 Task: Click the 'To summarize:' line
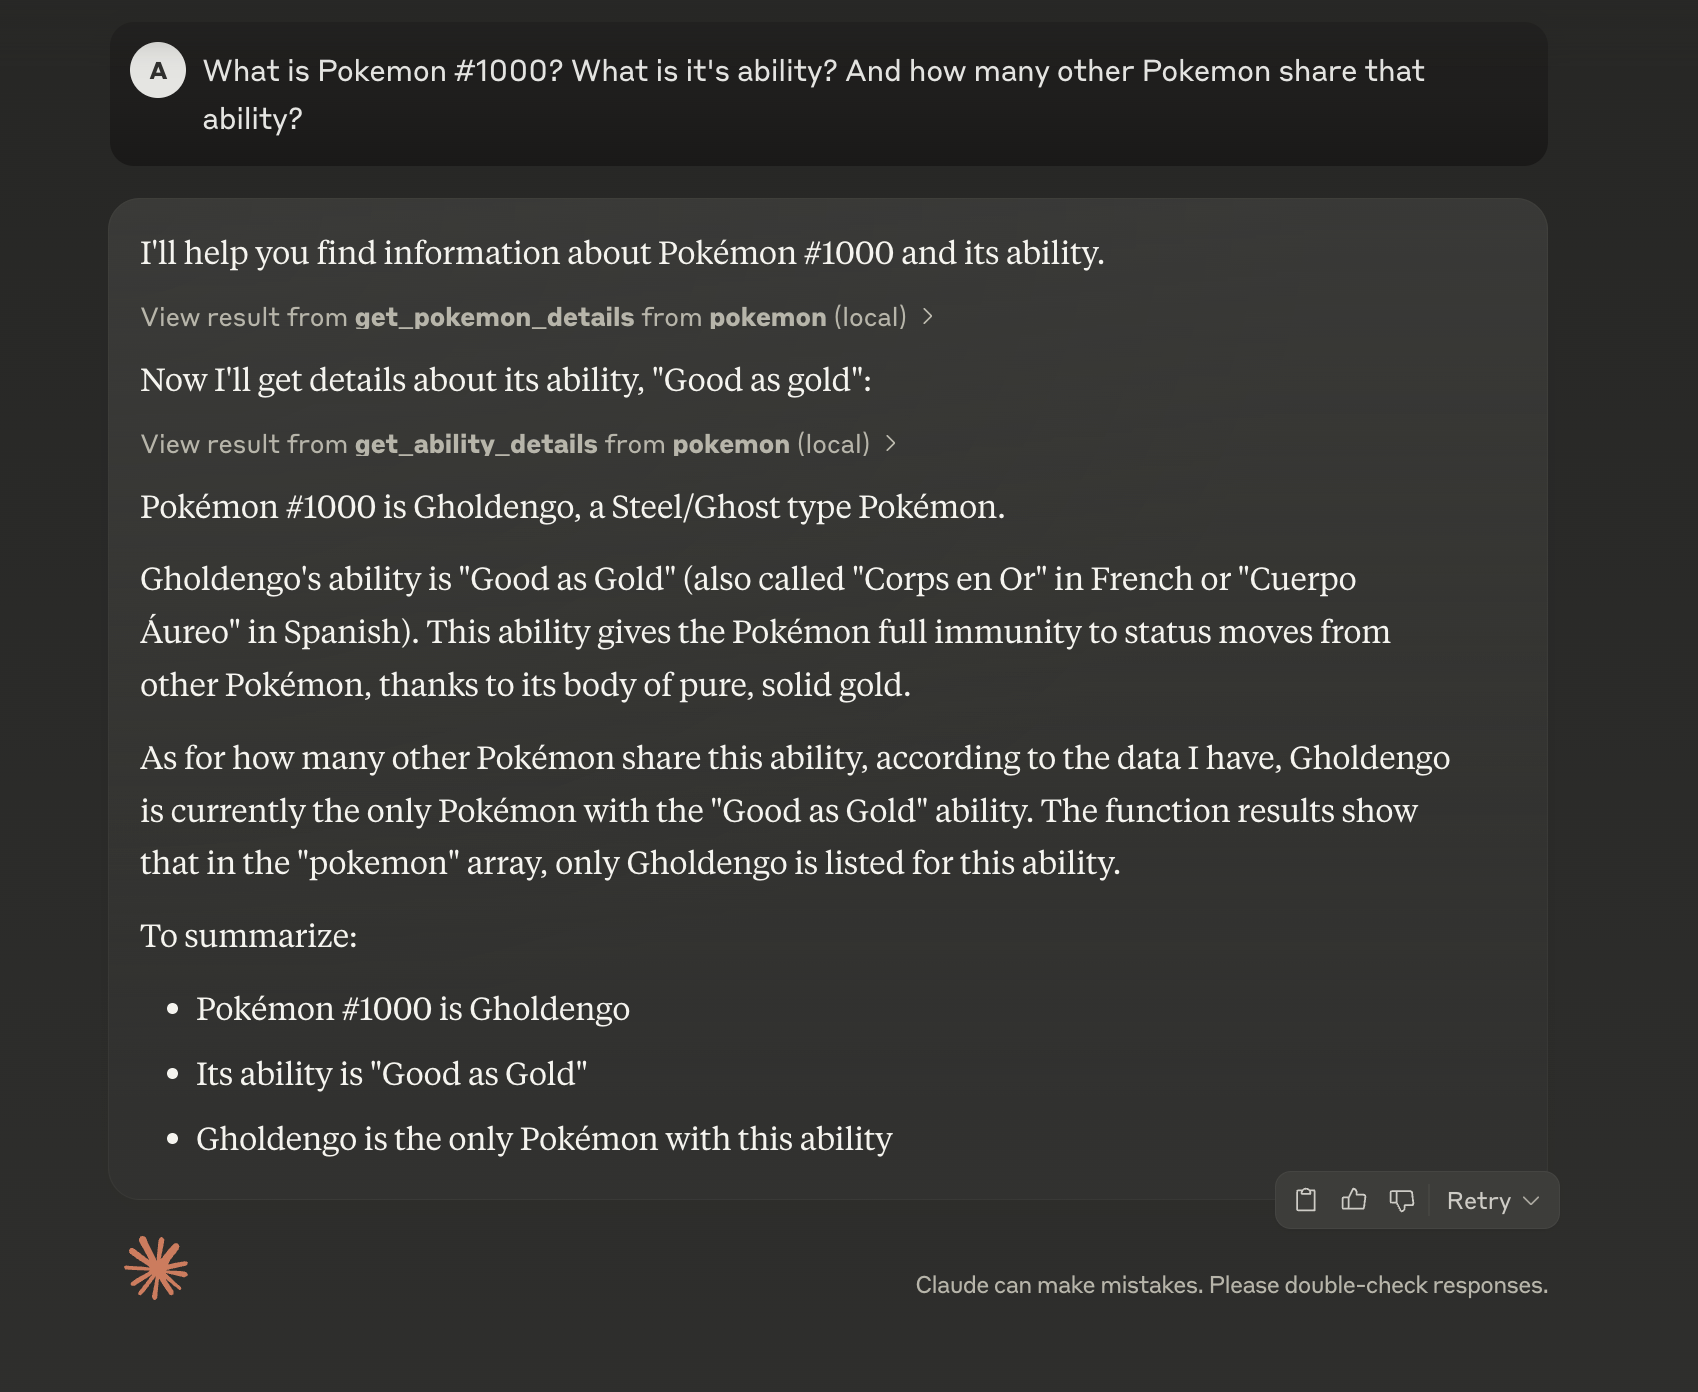[248, 936]
